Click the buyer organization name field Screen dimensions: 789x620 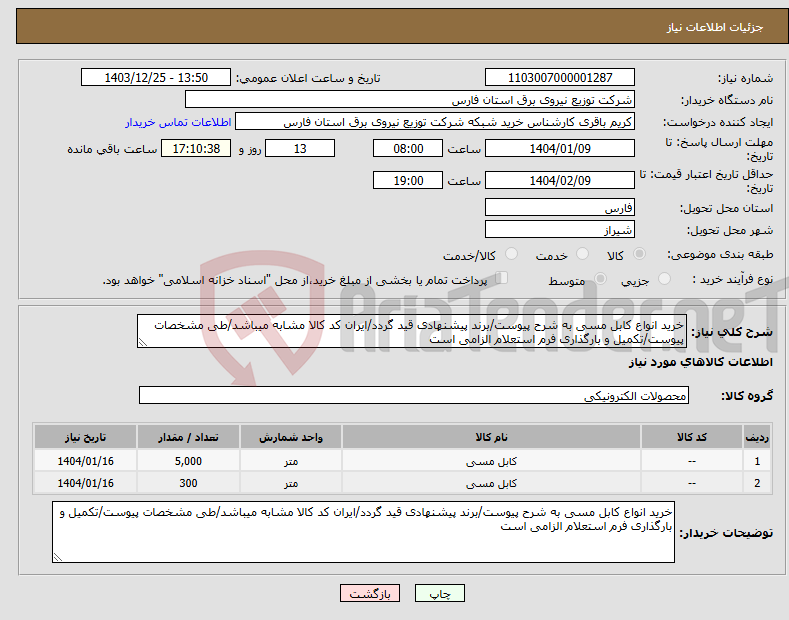[410, 100]
